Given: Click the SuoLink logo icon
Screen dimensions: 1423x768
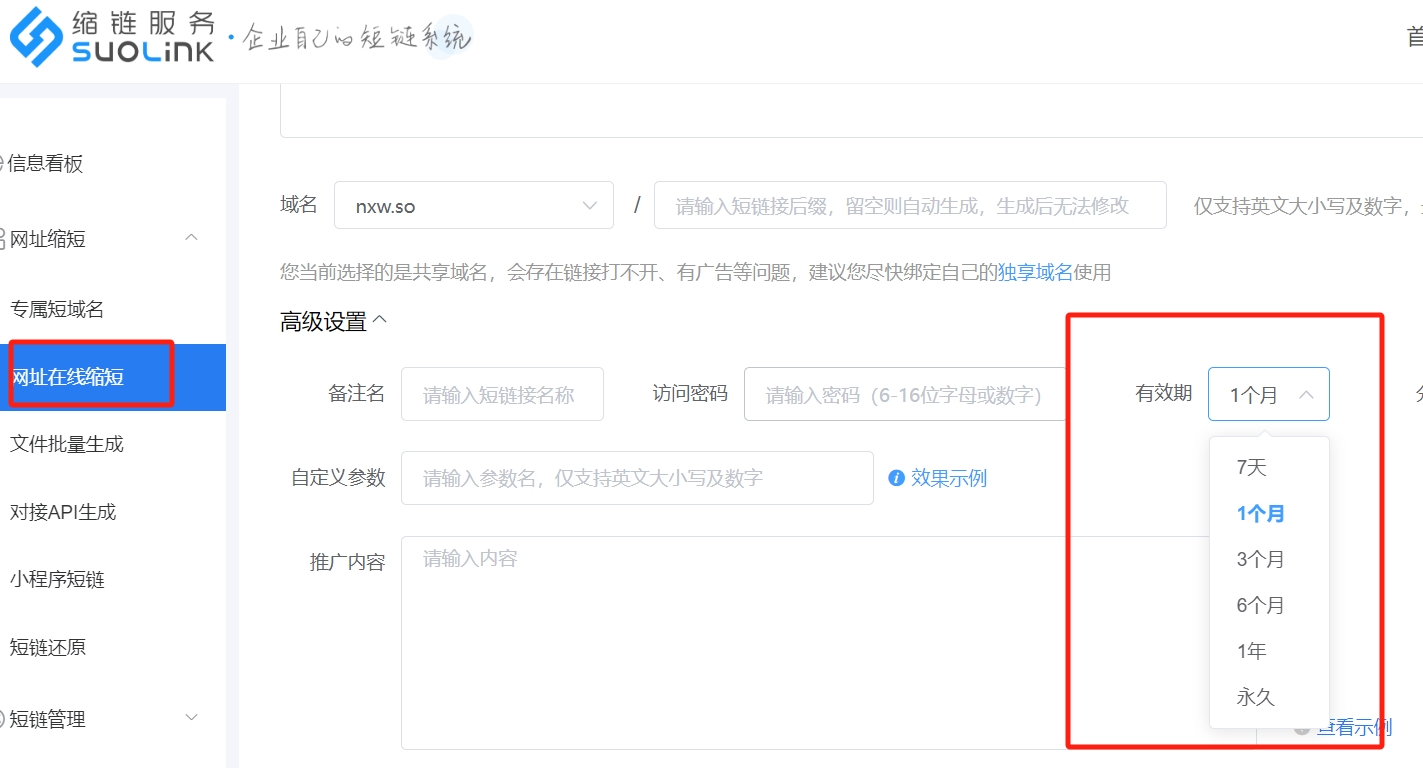Looking at the screenshot, I should [36, 37].
